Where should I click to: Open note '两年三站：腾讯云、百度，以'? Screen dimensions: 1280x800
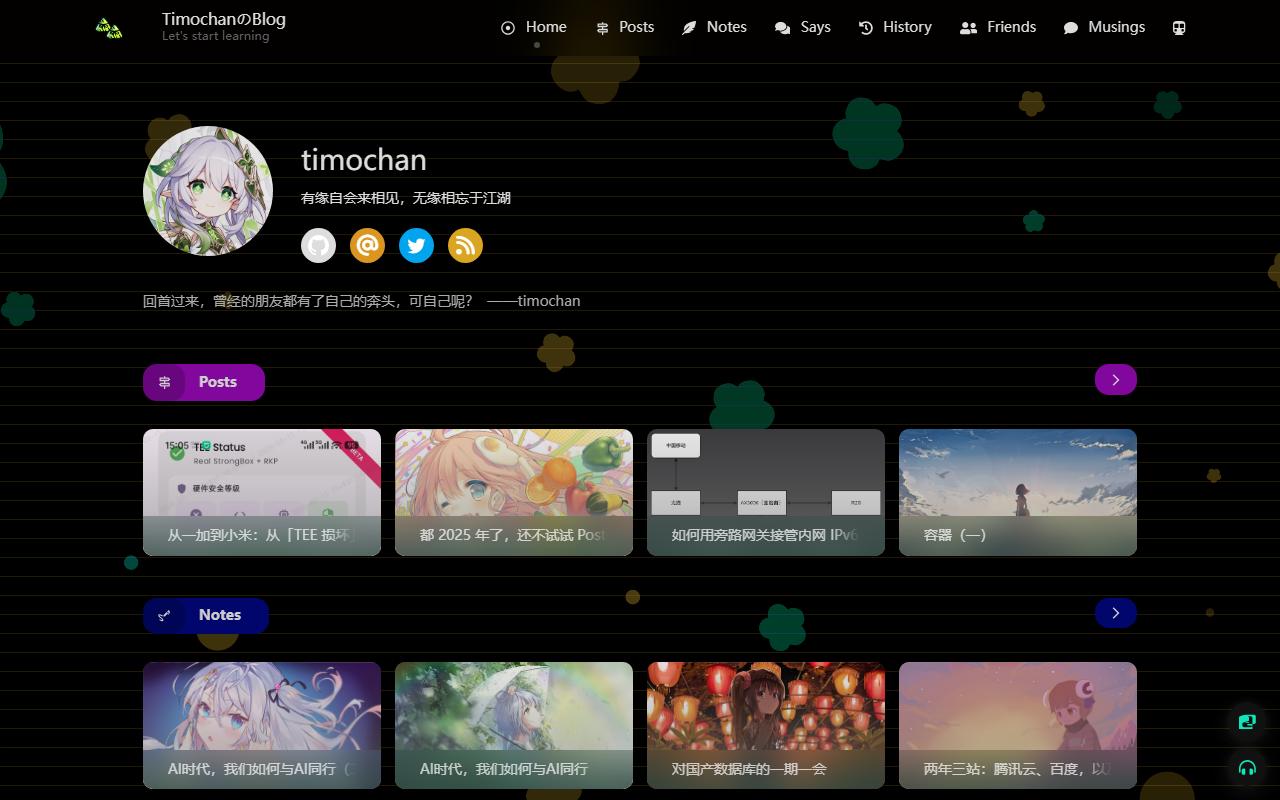[x=1018, y=725]
